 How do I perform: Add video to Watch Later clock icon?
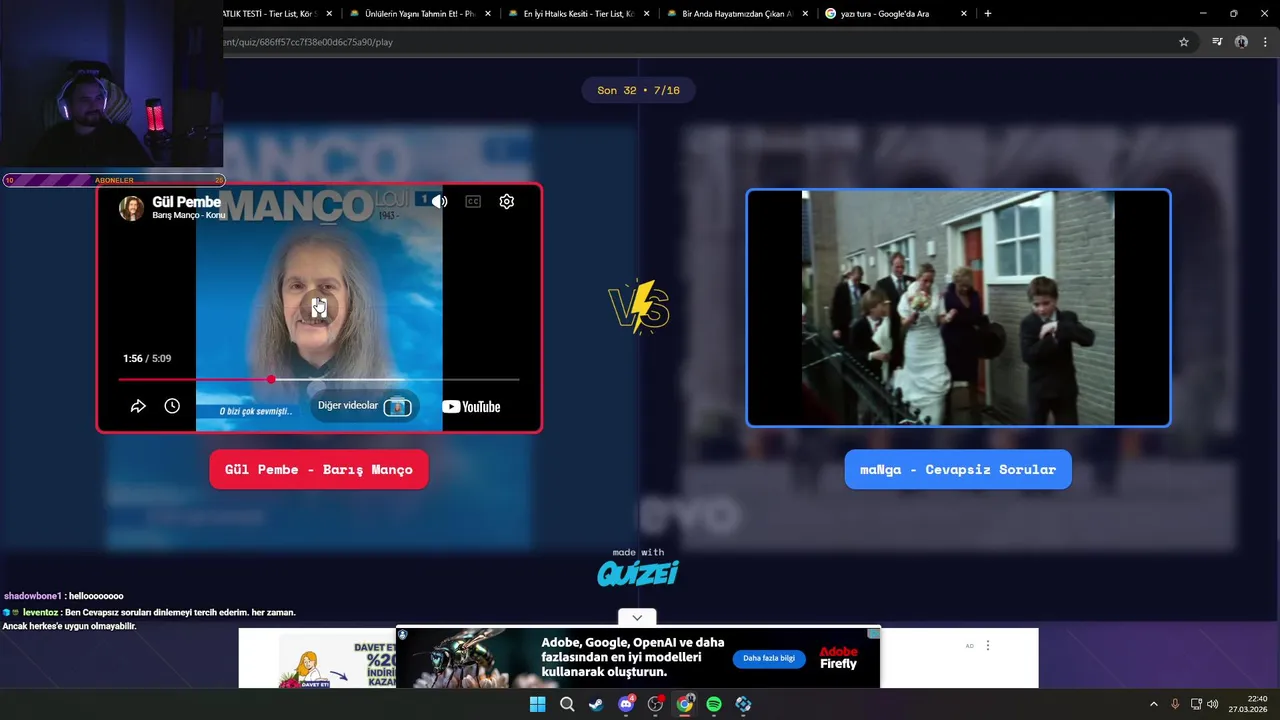[172, 406]
